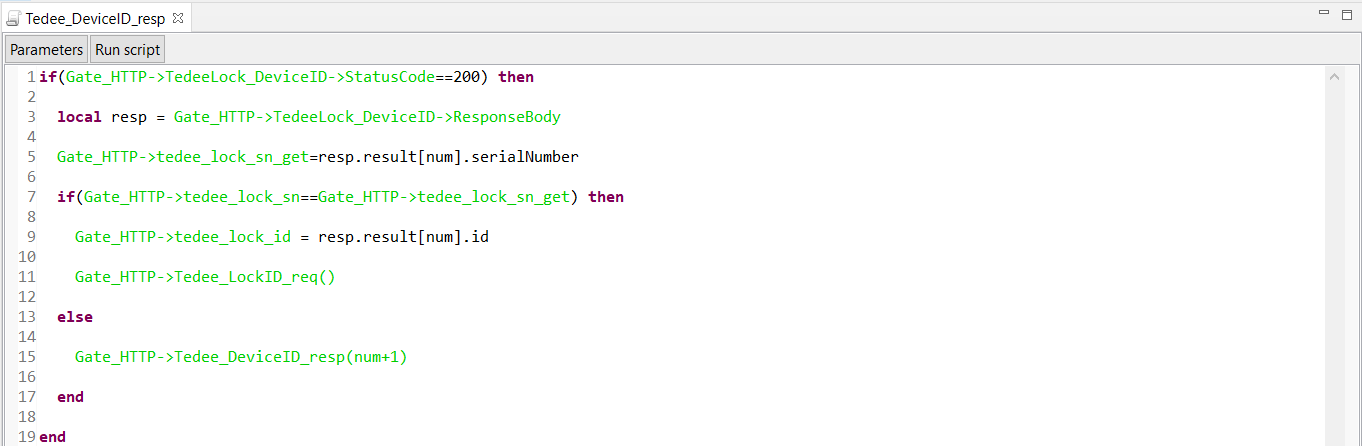Maximize the editor view
The image size is (1362, 446).
point(1346,14)
